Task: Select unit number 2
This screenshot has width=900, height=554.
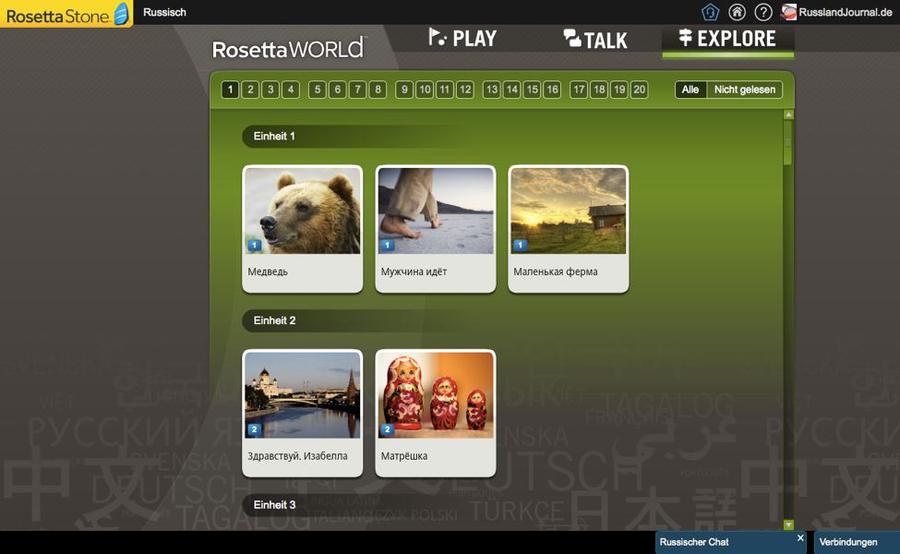Action: (250, 90)
